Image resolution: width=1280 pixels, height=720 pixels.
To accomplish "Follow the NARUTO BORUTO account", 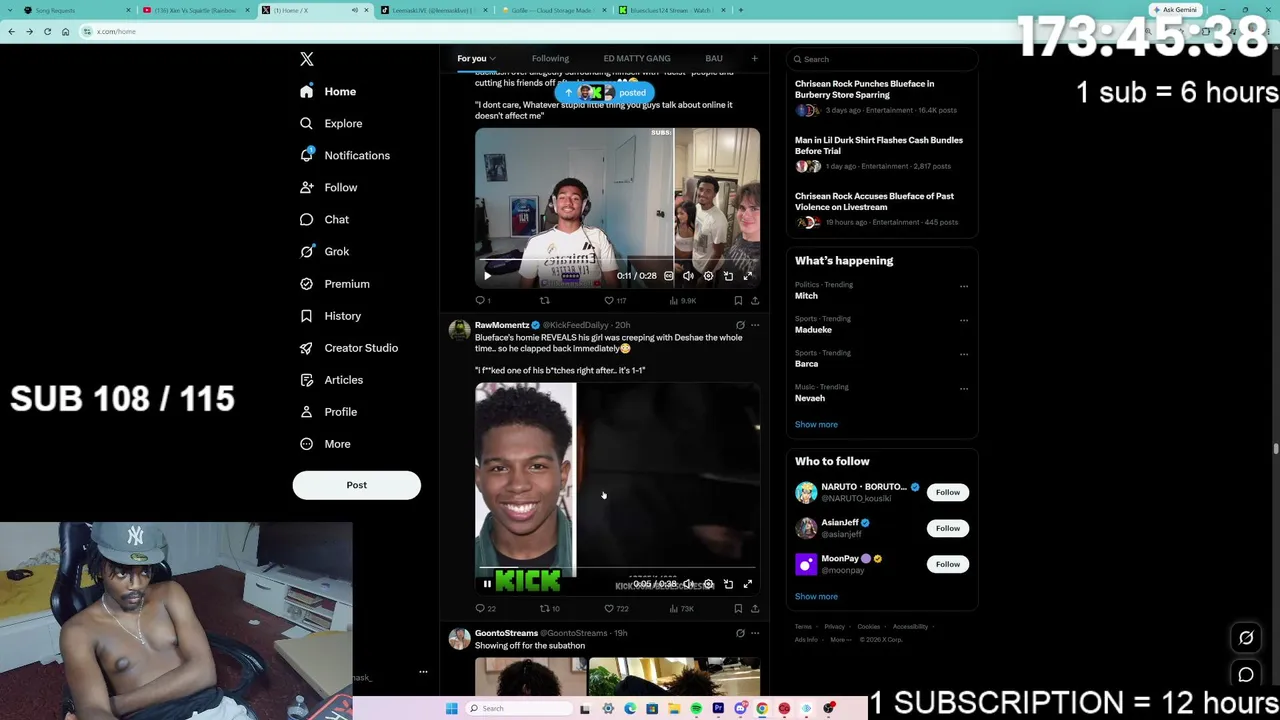I will coord(947,492).
